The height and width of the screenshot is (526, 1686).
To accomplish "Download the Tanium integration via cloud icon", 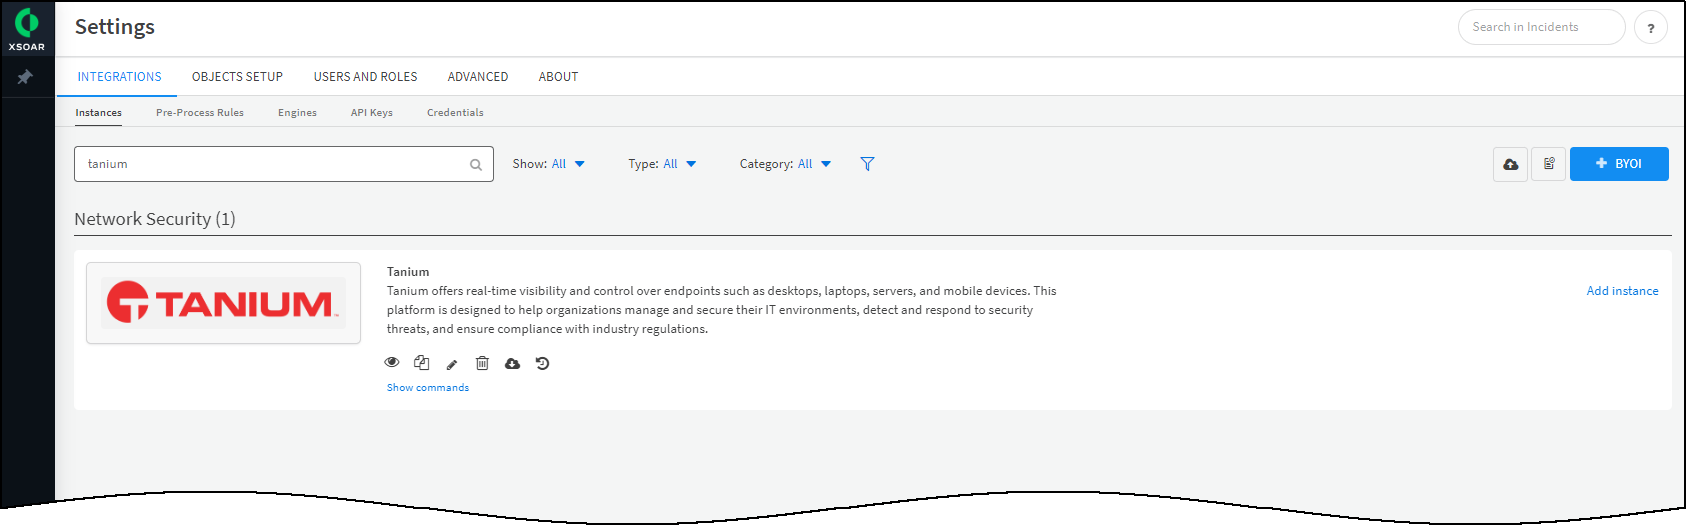I will [x=512, y=364].
